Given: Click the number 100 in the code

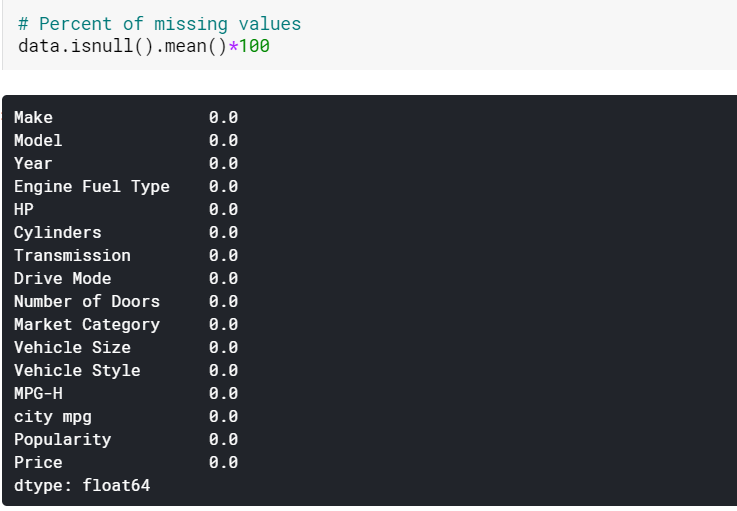Looking at the screenshot, I should [254, 46].
